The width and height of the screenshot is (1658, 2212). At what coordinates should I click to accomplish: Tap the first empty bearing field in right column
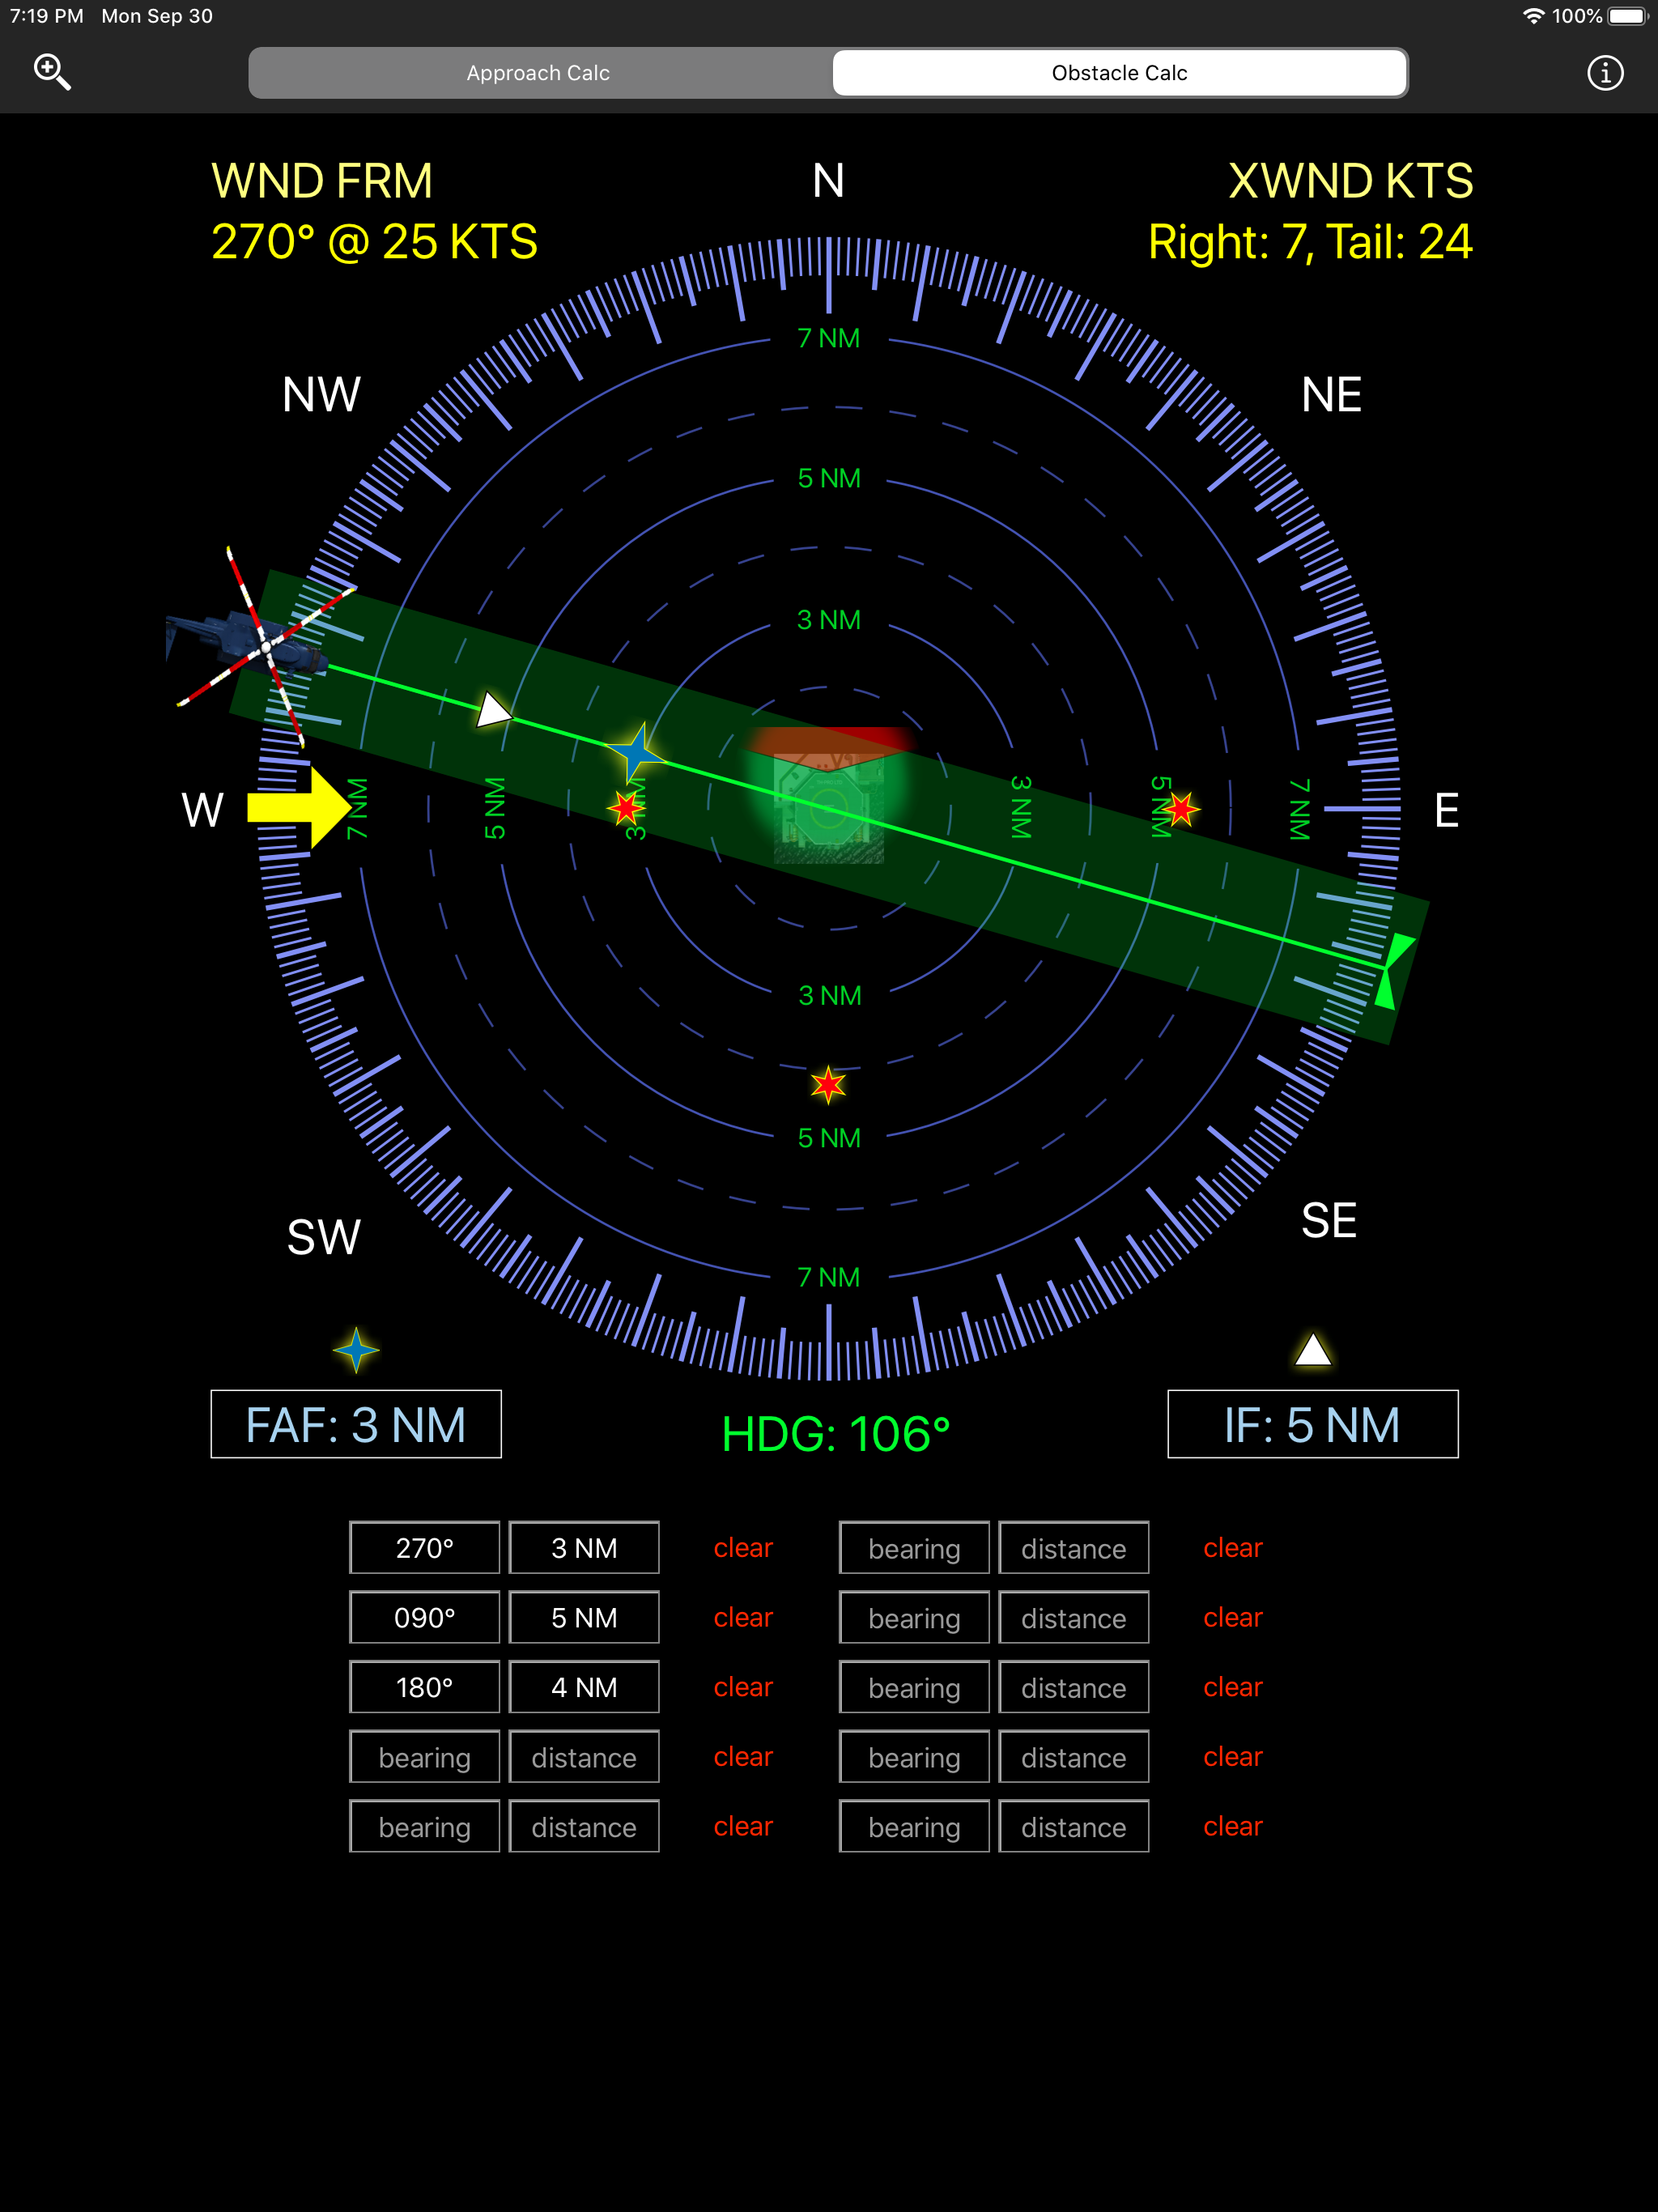pos(914,1548)
